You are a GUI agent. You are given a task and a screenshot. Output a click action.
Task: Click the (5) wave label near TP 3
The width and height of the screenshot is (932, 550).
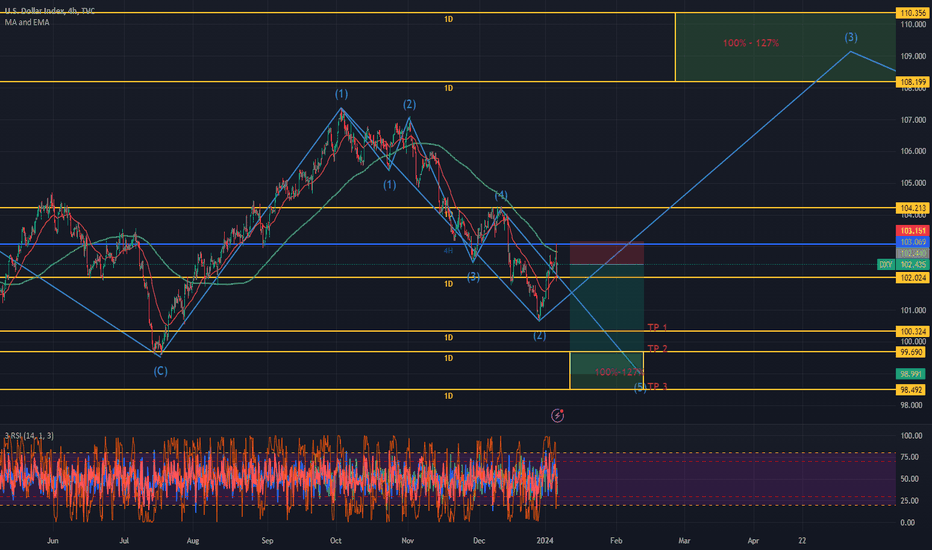click(x=640, y=388)
